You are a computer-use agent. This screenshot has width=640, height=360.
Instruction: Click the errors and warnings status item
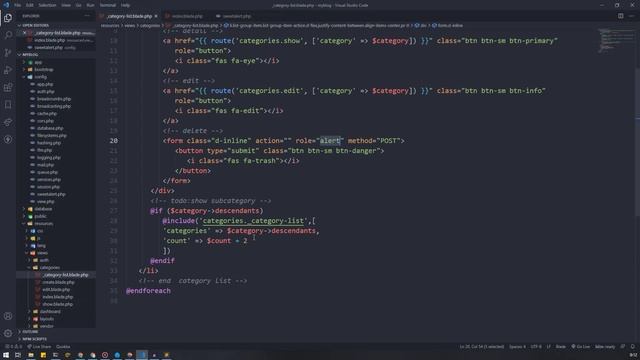point(13,347)
